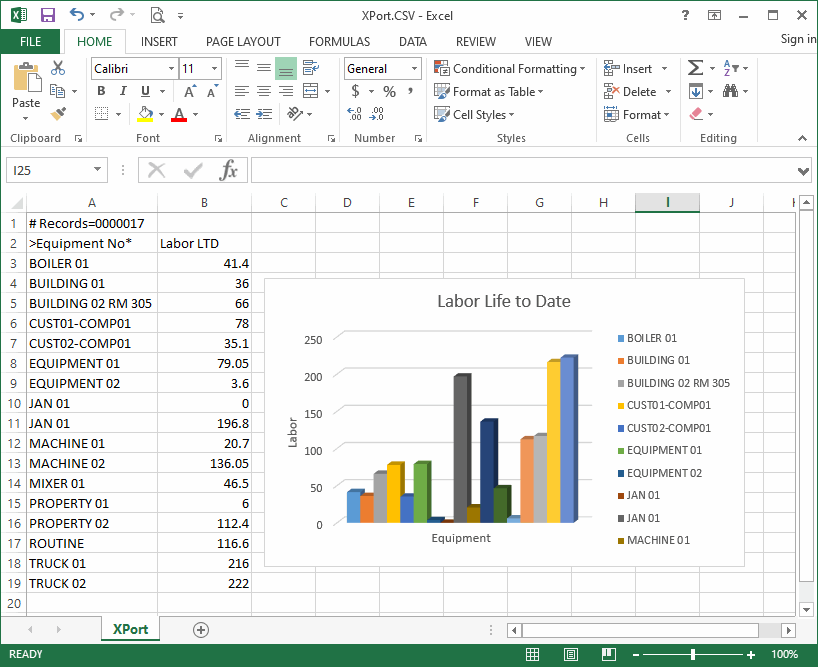Undo the last action
The image size is (818, 667).
[x=77, y=15]
